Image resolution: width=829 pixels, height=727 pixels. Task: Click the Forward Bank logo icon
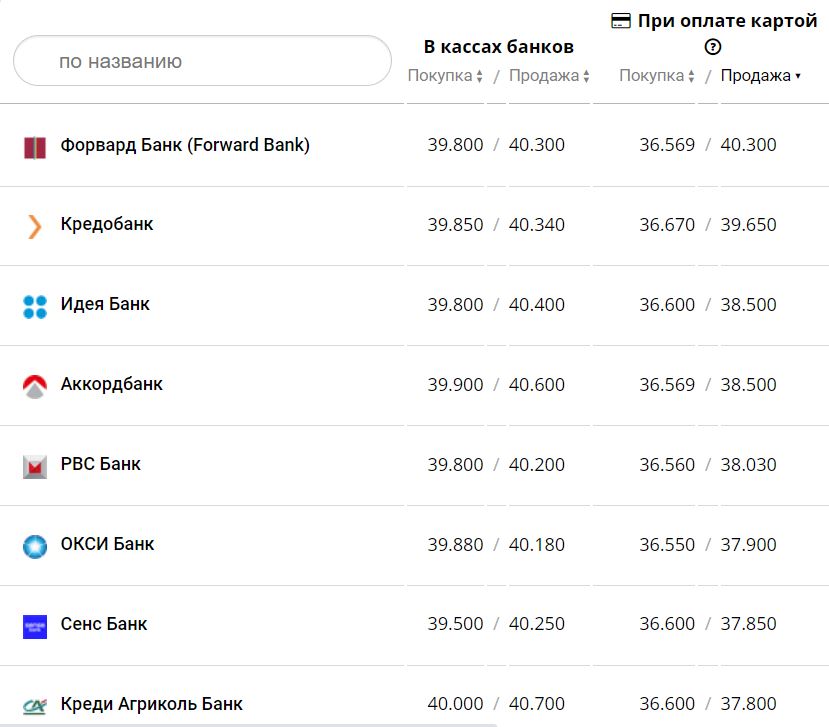[35, 147]
